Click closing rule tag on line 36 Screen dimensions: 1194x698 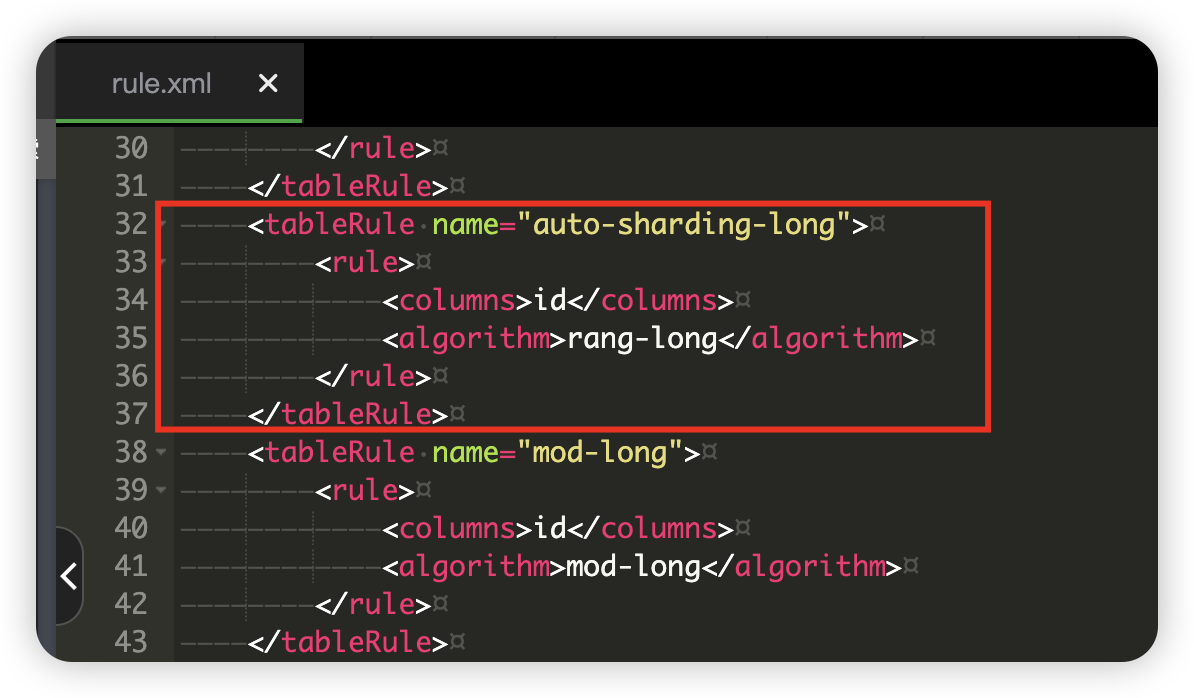372,376
